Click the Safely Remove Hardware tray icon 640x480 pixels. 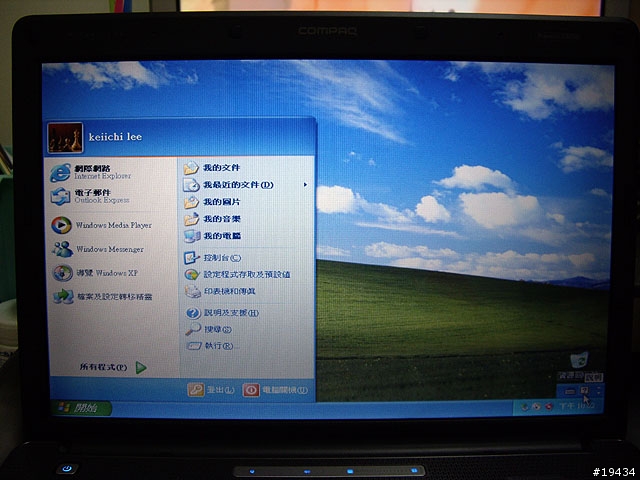pyautogui.click(x=525, y=407)
